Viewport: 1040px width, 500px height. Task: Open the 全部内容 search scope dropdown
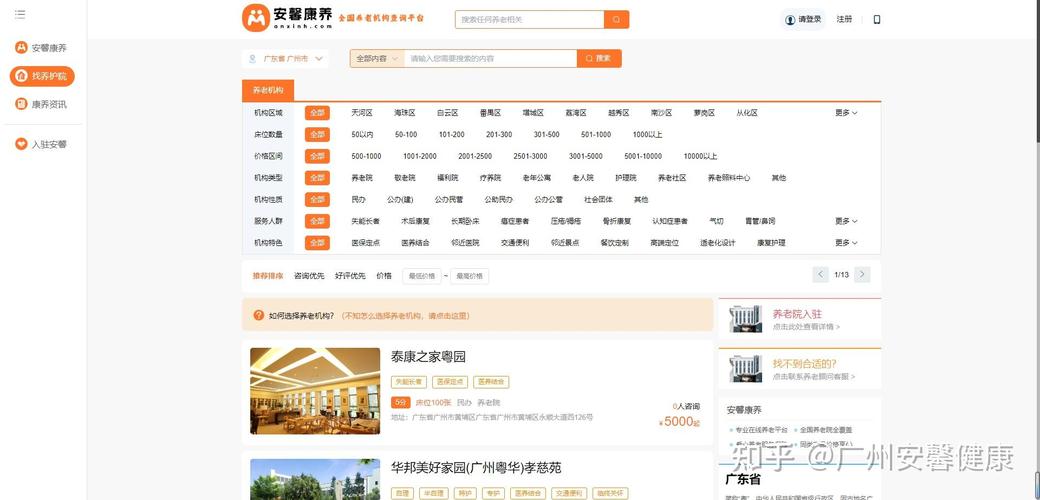click(377, 58)
